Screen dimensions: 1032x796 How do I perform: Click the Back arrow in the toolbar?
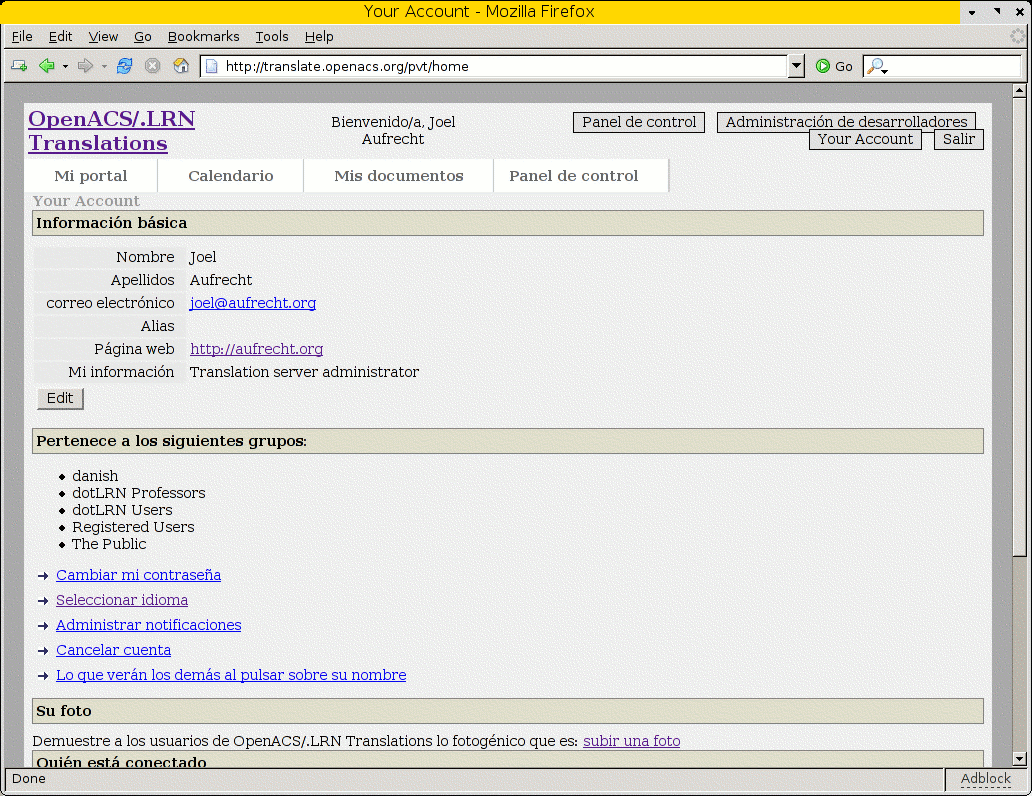[46, 66]
